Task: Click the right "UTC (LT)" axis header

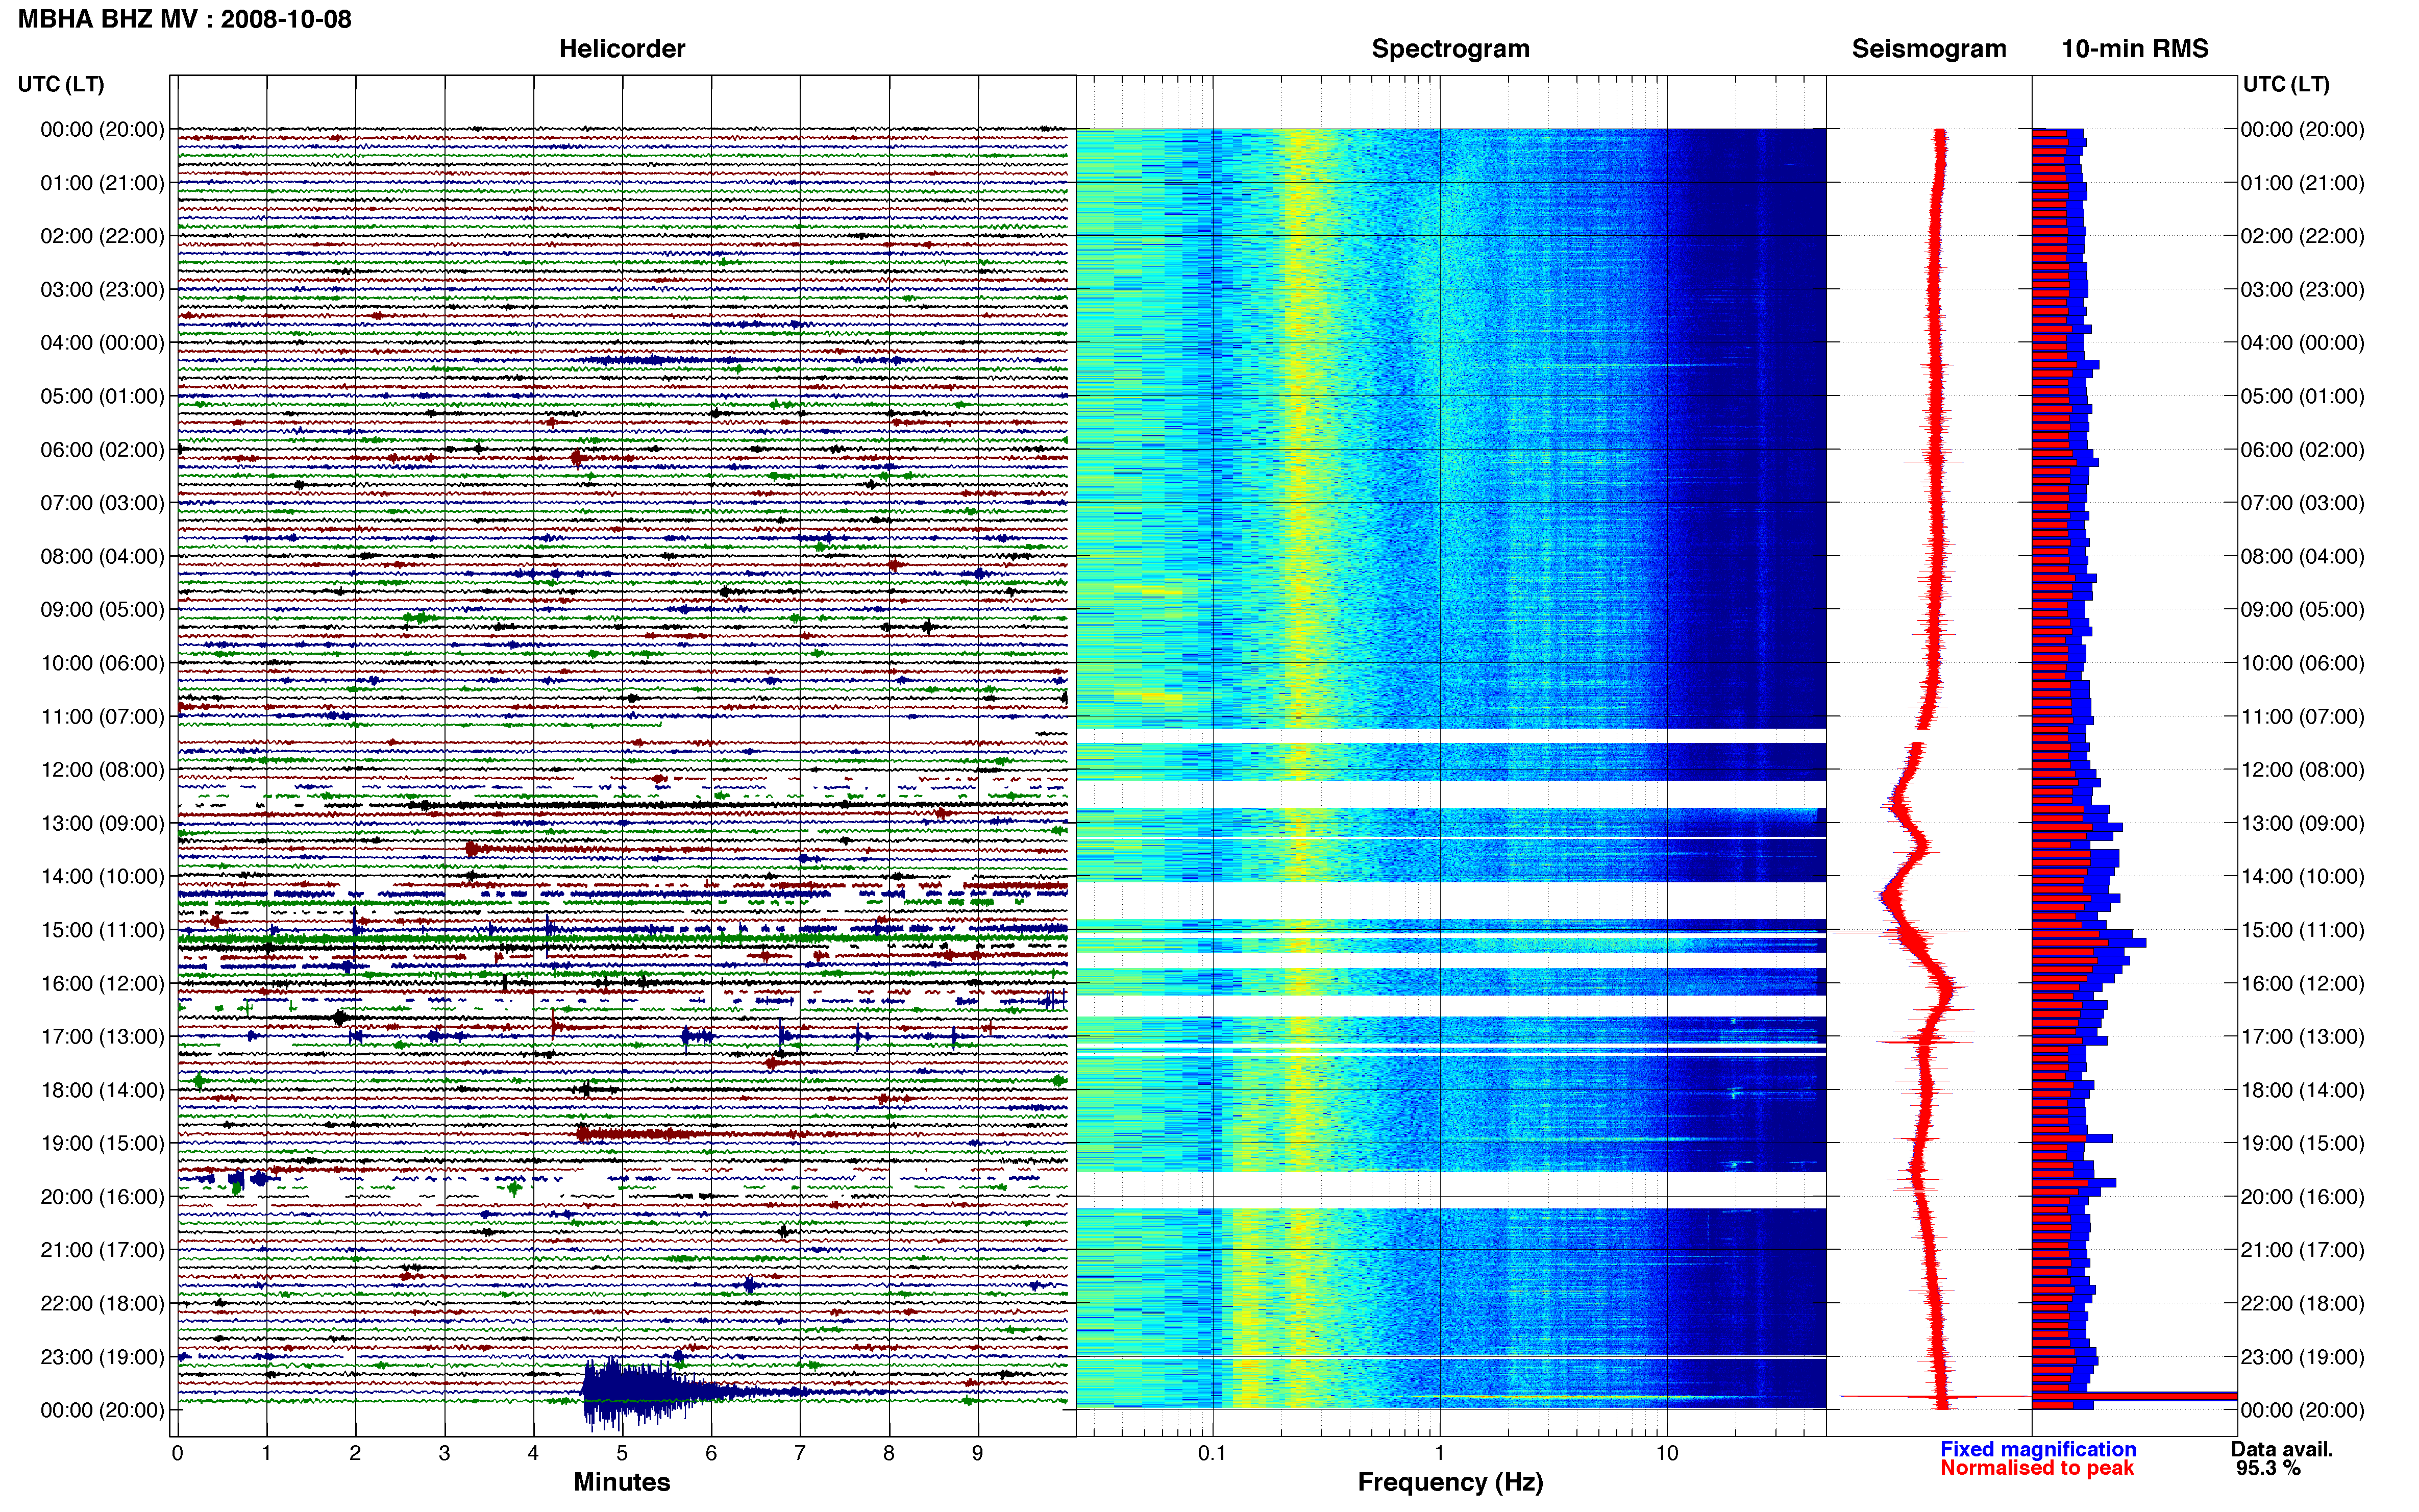Action: click(2286, 84)
